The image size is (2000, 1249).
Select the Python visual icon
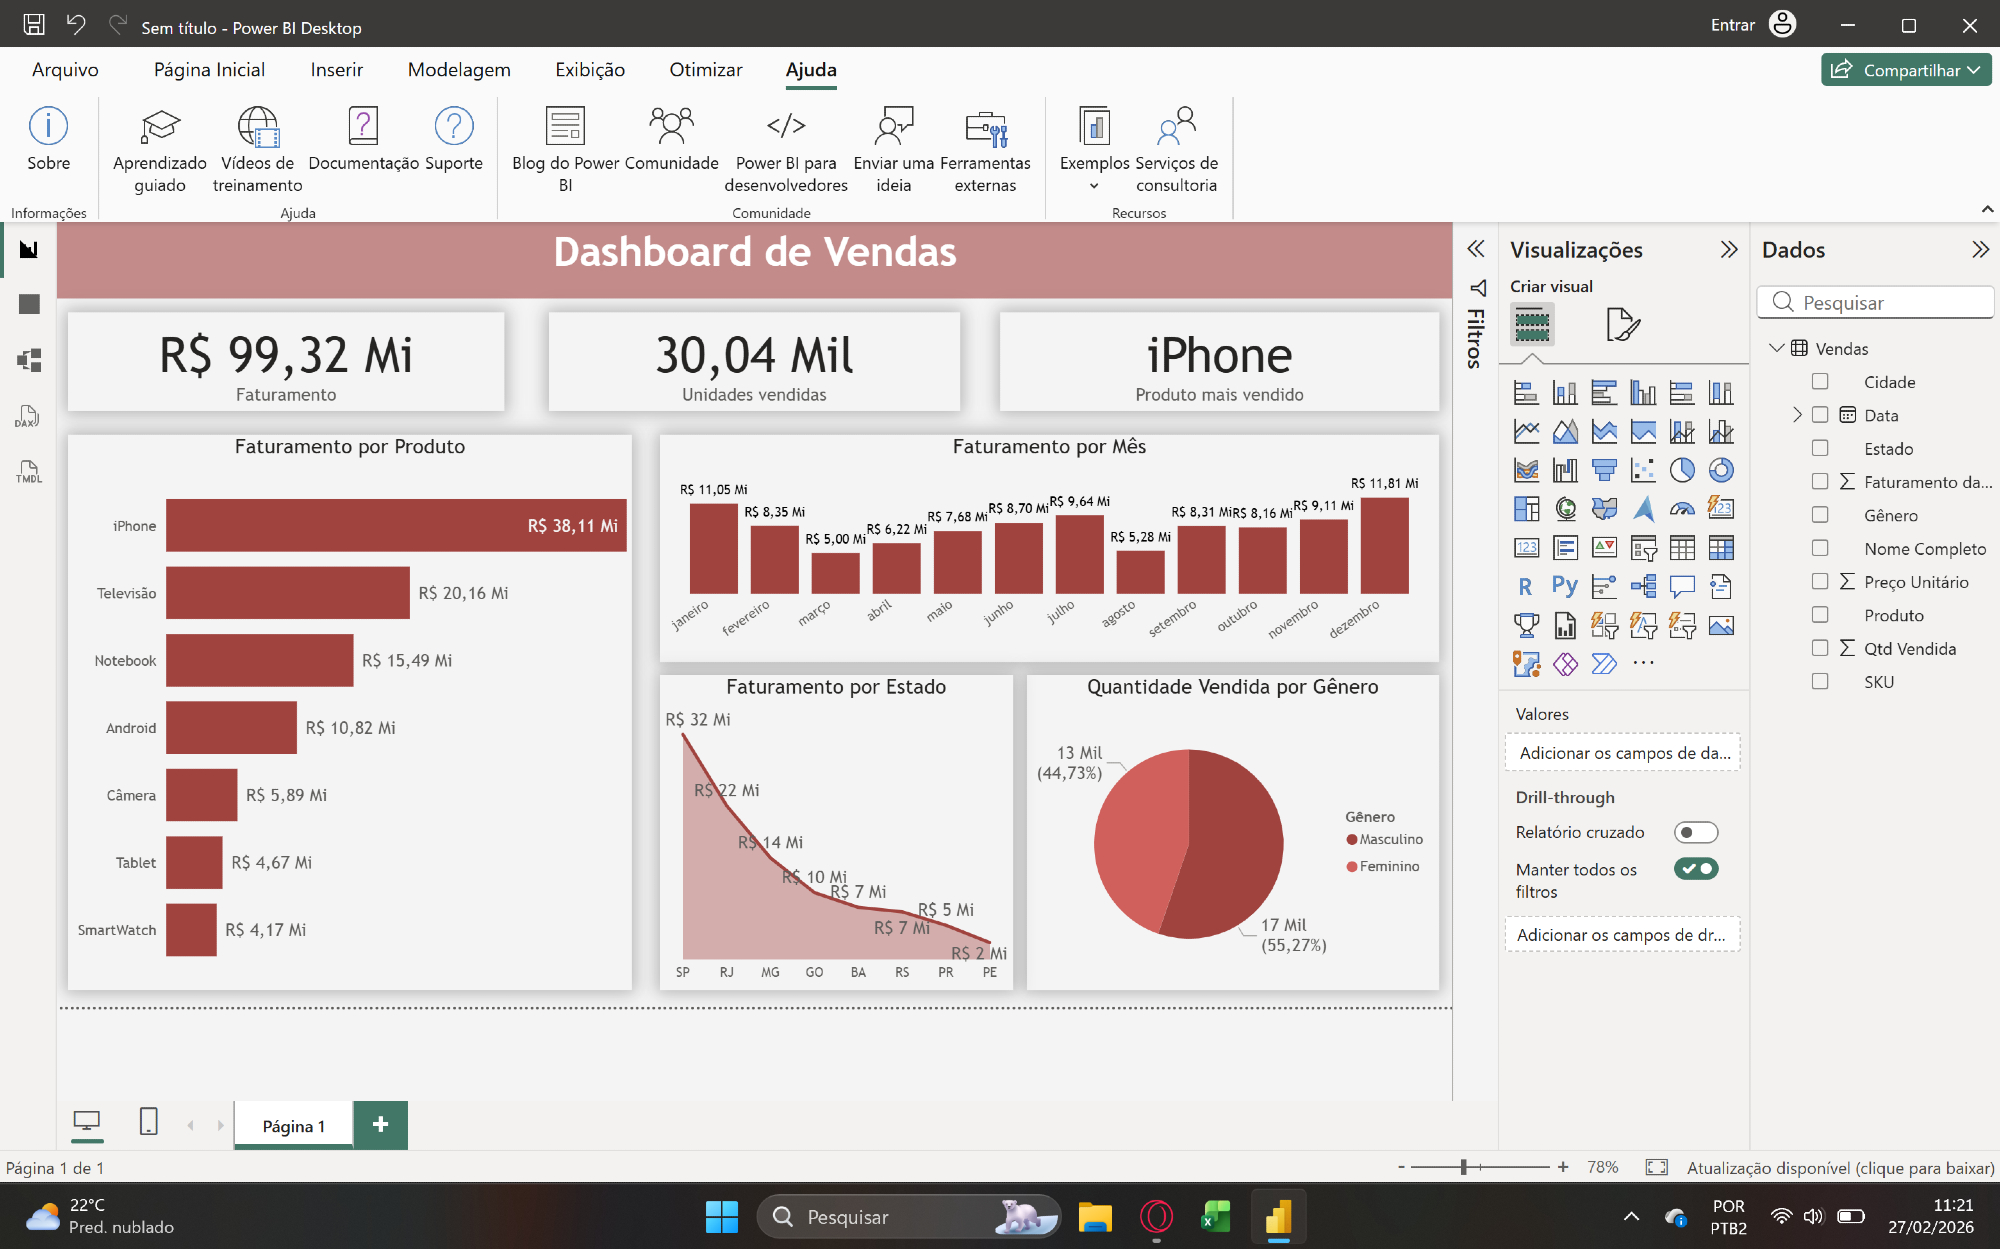point(1565,587)
